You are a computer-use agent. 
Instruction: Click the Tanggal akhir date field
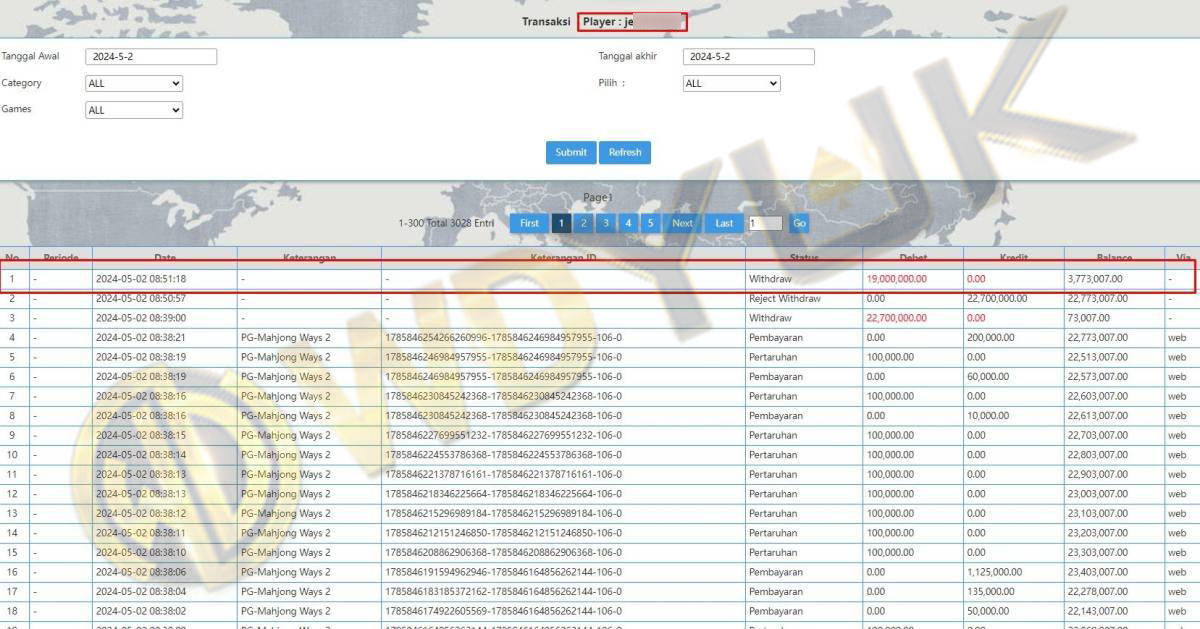tap(749, 57)
